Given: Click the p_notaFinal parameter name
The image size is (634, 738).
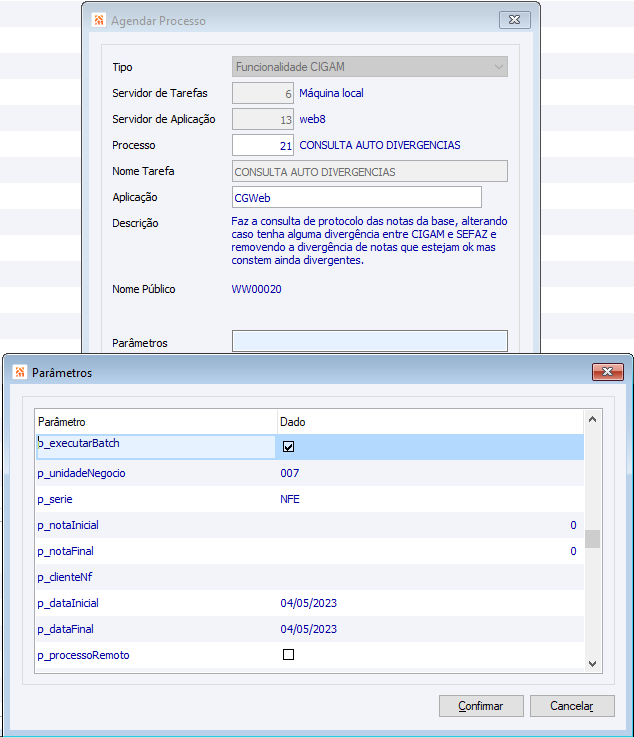Looking at the screenshot, I should pyautogui.click(x=65, y=551).
